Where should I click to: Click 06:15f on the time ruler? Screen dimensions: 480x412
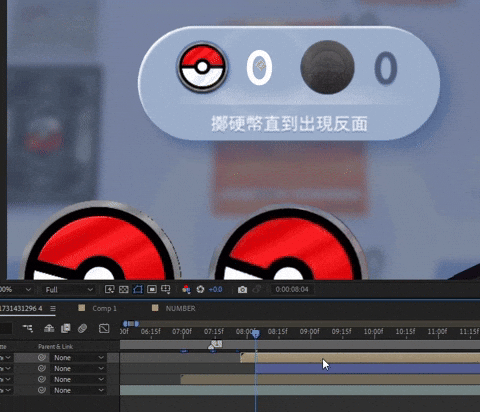(150, 332)
